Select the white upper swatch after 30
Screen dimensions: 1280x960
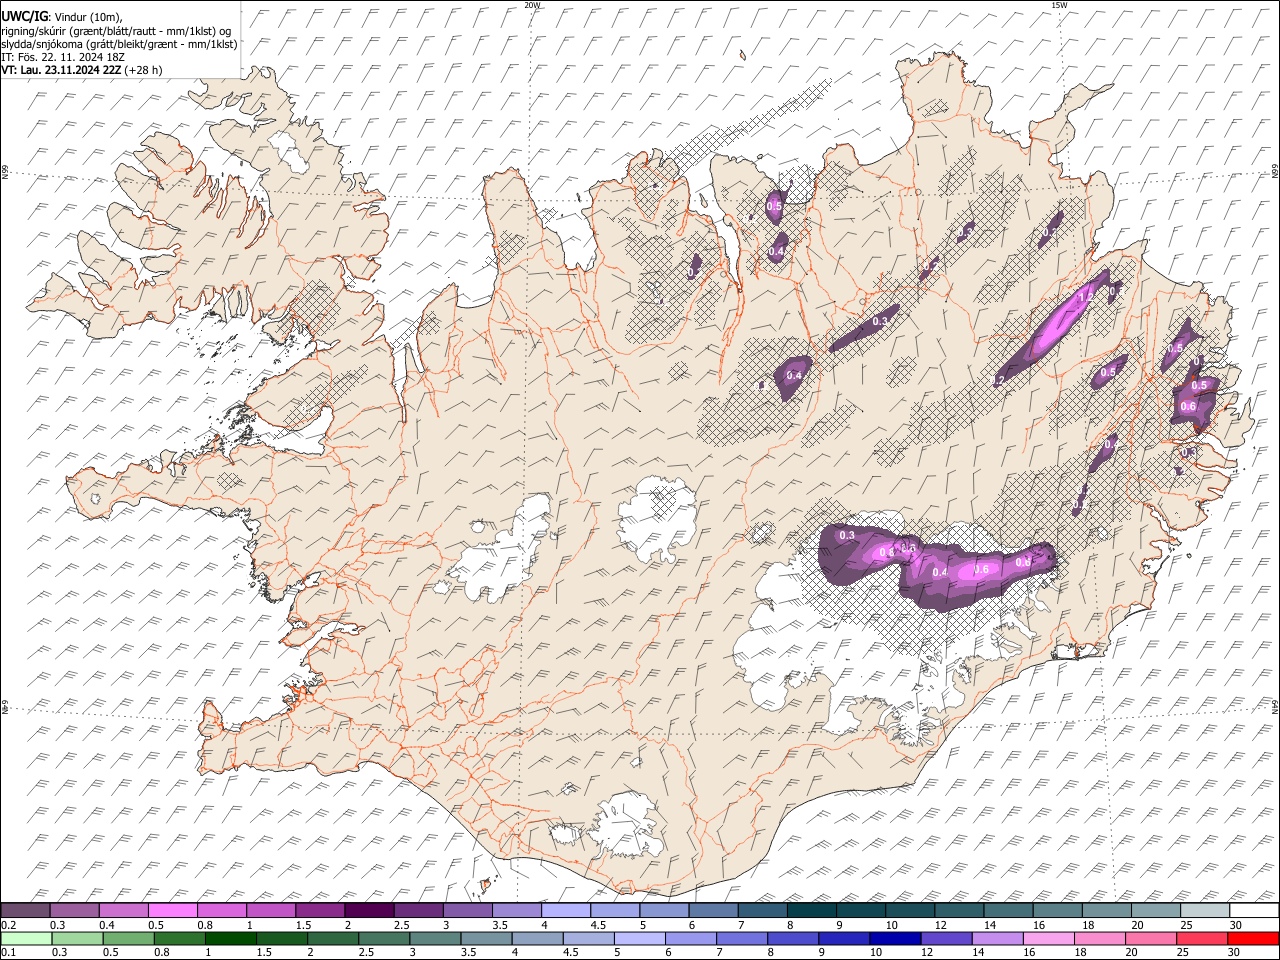pos(1255,910)
